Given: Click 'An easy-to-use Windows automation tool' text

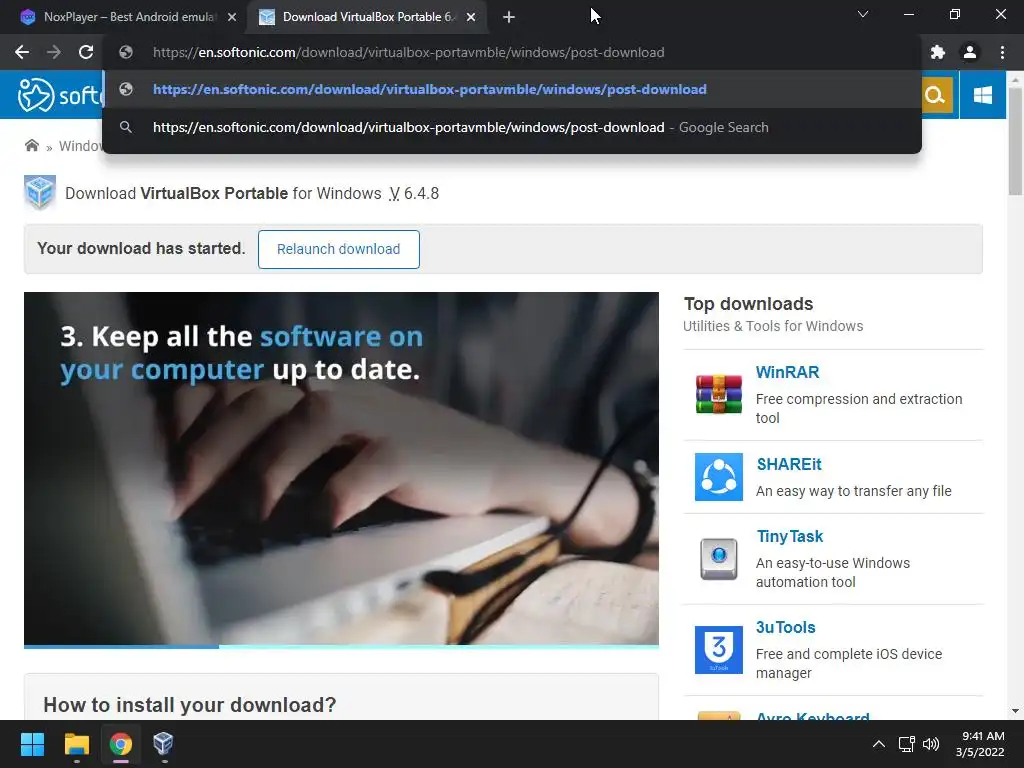Looking at the screenshot, I should pyautogui.click(x=833, y=572).
